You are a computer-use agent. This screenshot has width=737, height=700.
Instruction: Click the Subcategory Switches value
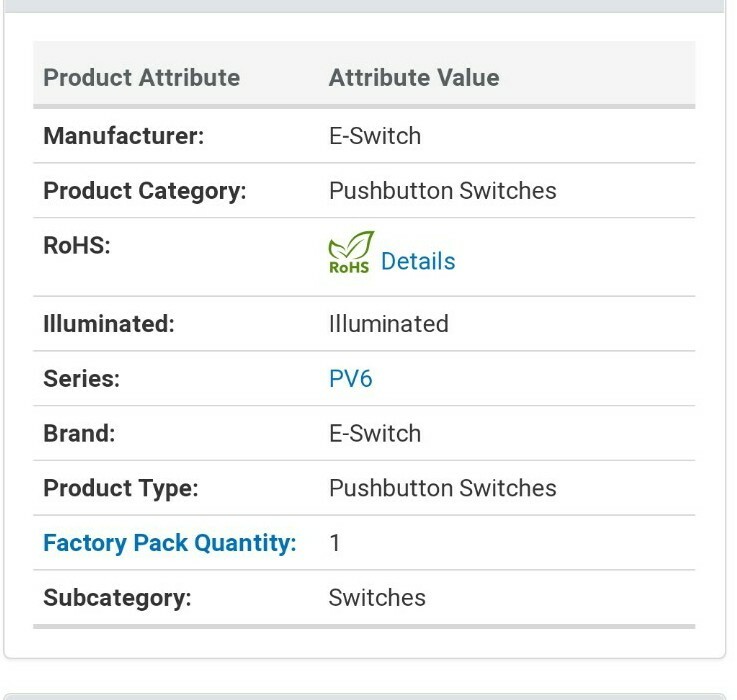(x=377, y=598)
